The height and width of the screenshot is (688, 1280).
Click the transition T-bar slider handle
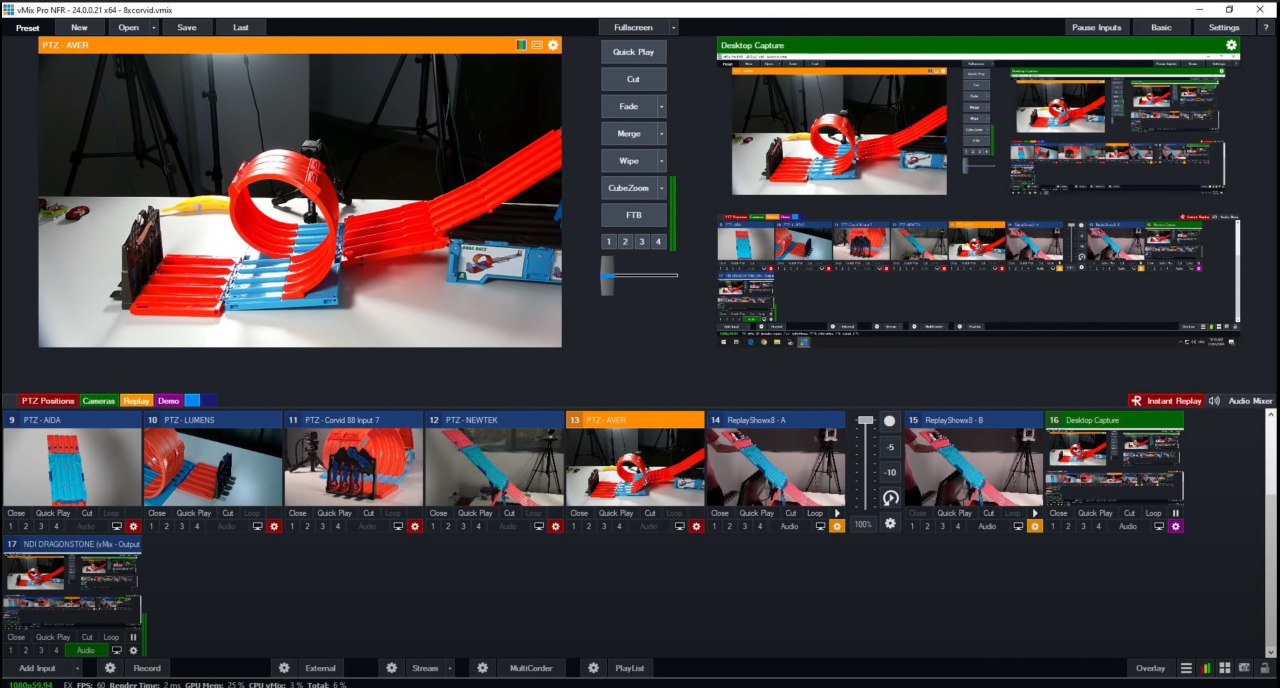coord(607,275)
